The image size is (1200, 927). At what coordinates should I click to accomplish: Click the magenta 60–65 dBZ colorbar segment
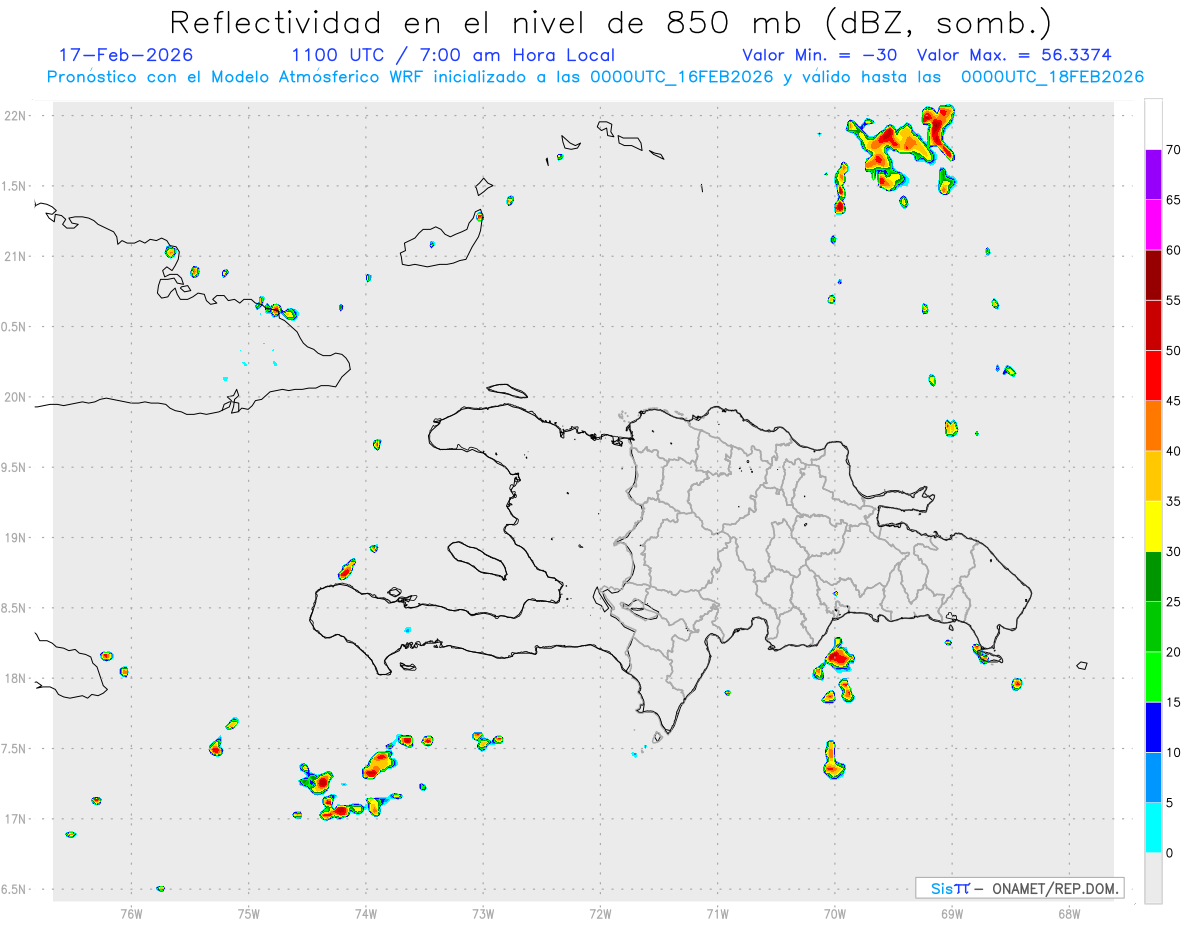1153,225
